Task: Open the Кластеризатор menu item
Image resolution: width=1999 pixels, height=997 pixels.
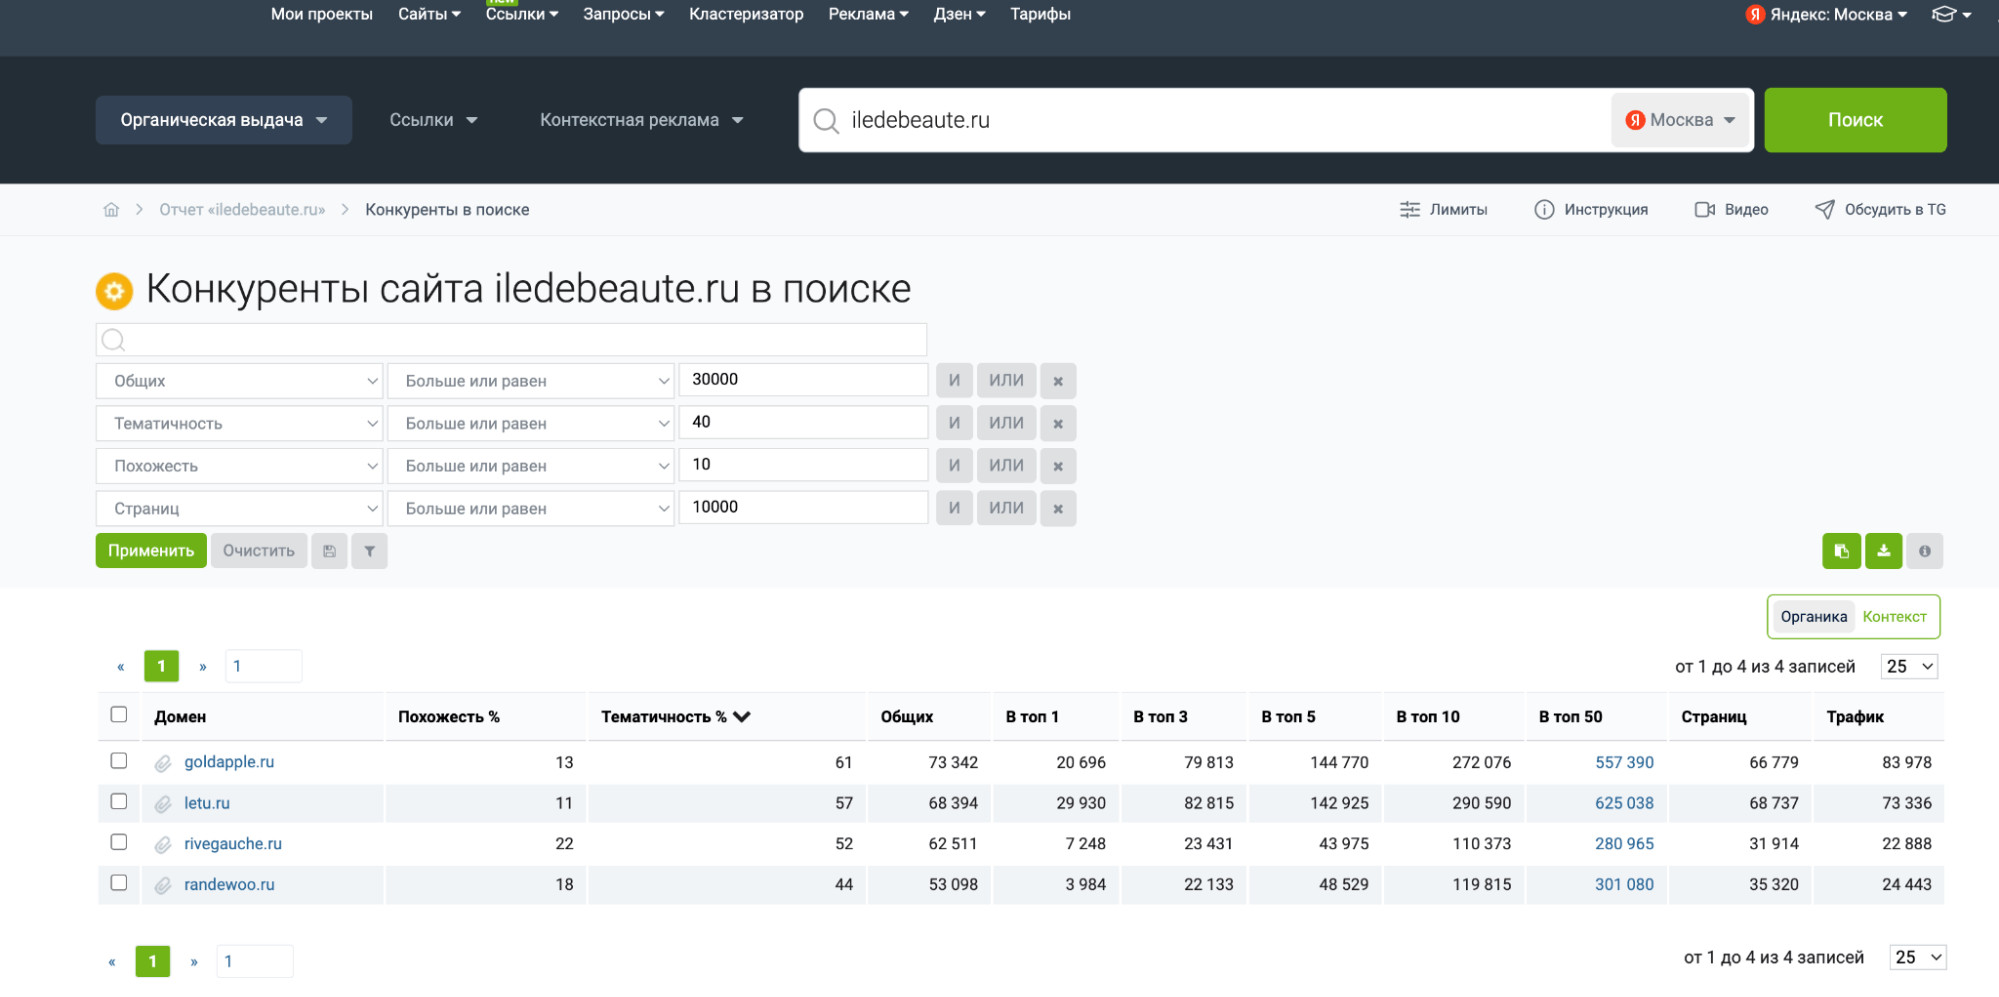Action: [x=745, y=14]
